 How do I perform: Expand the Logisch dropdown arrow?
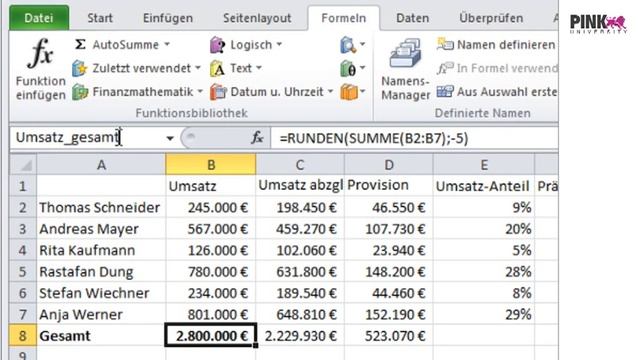click(x=279, y=44)
